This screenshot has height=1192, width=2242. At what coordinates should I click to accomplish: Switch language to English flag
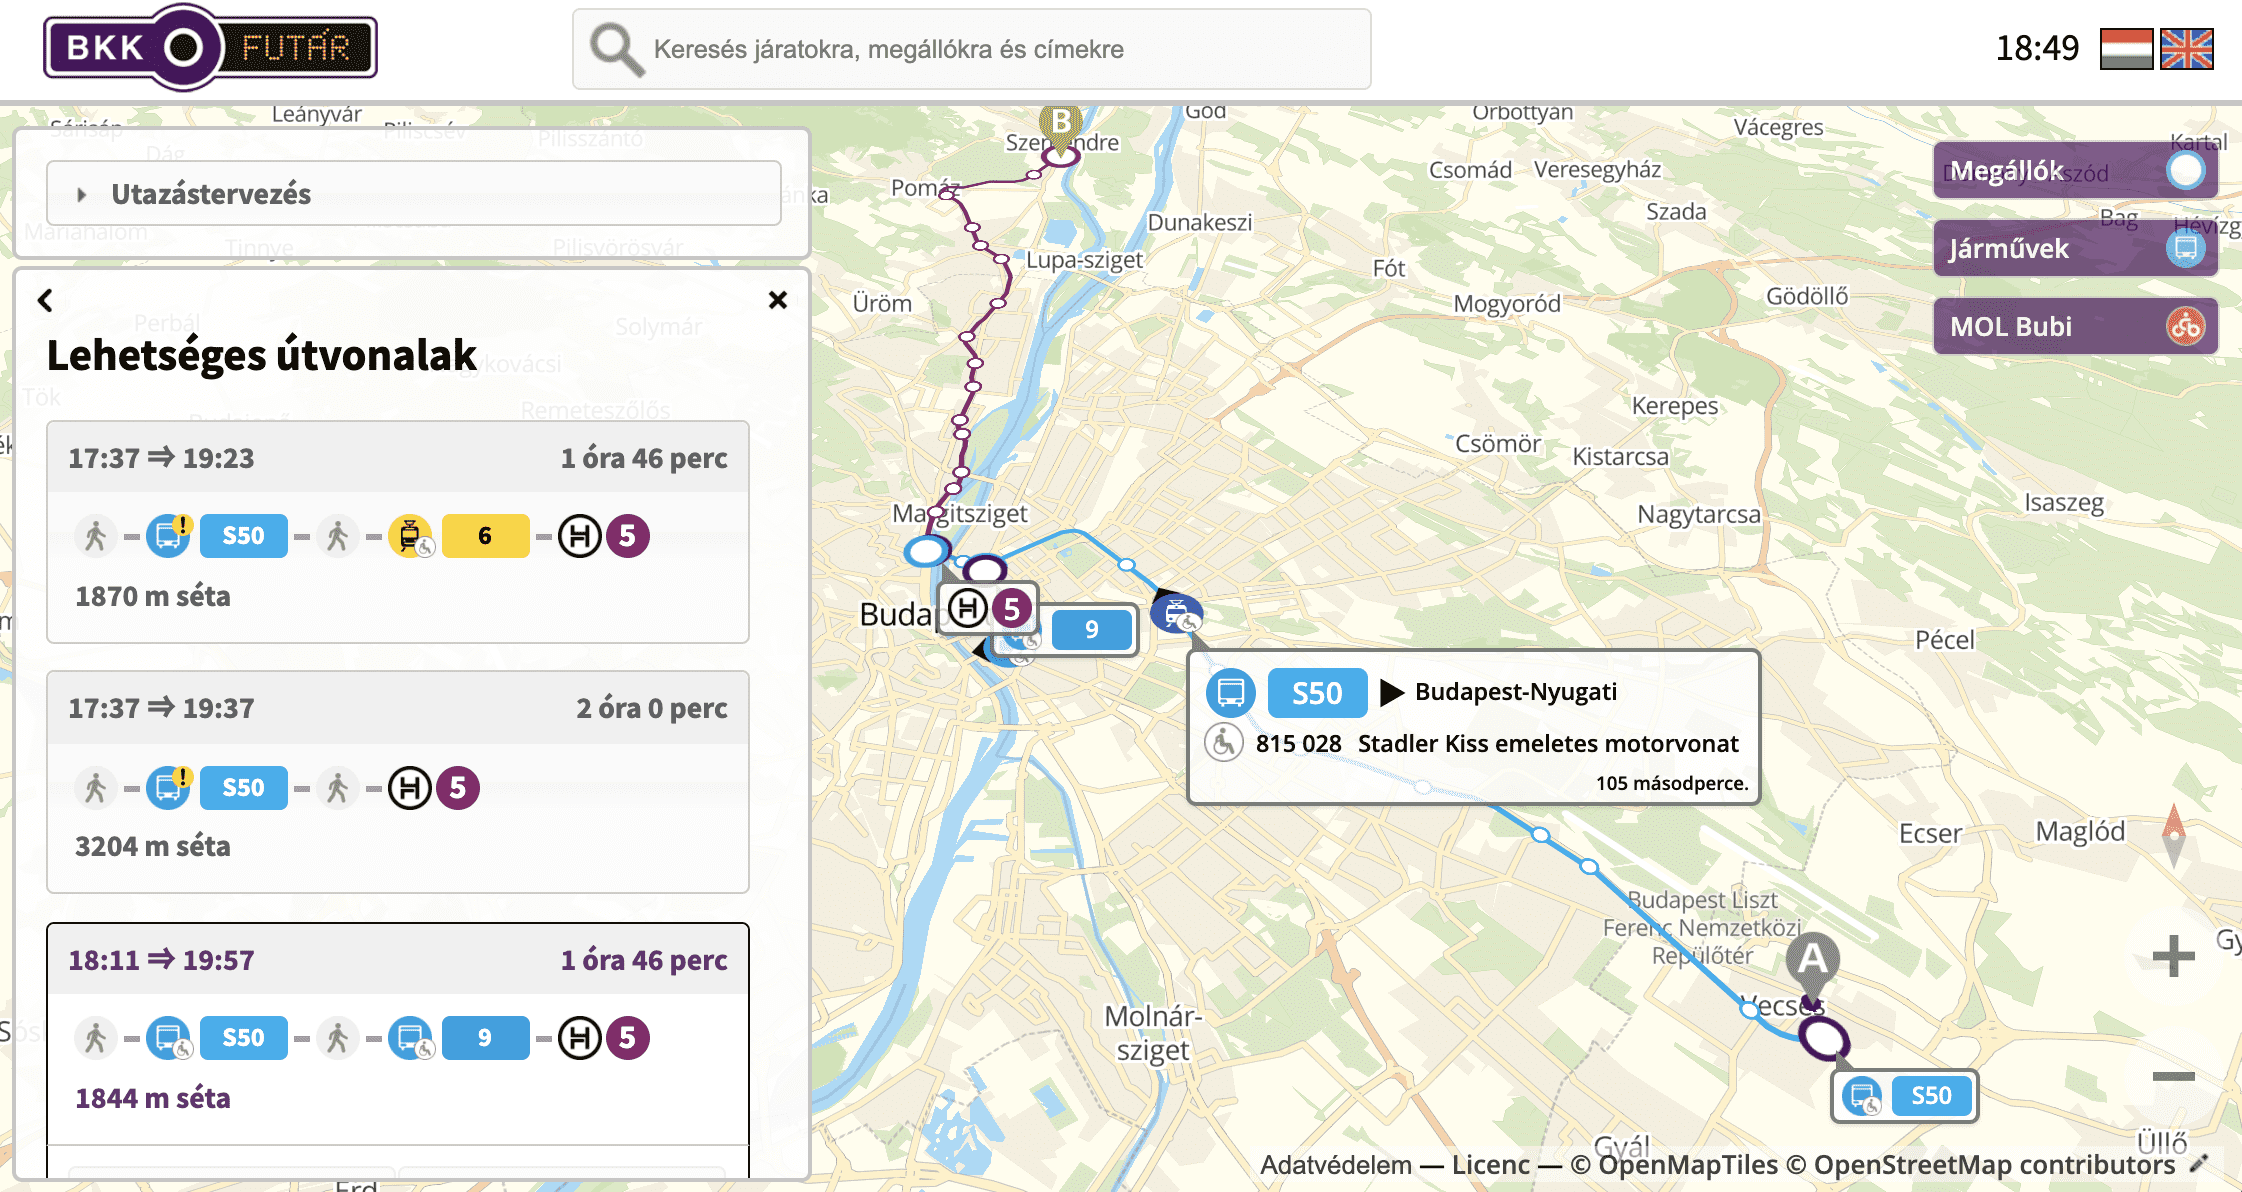coord(2187,49)
